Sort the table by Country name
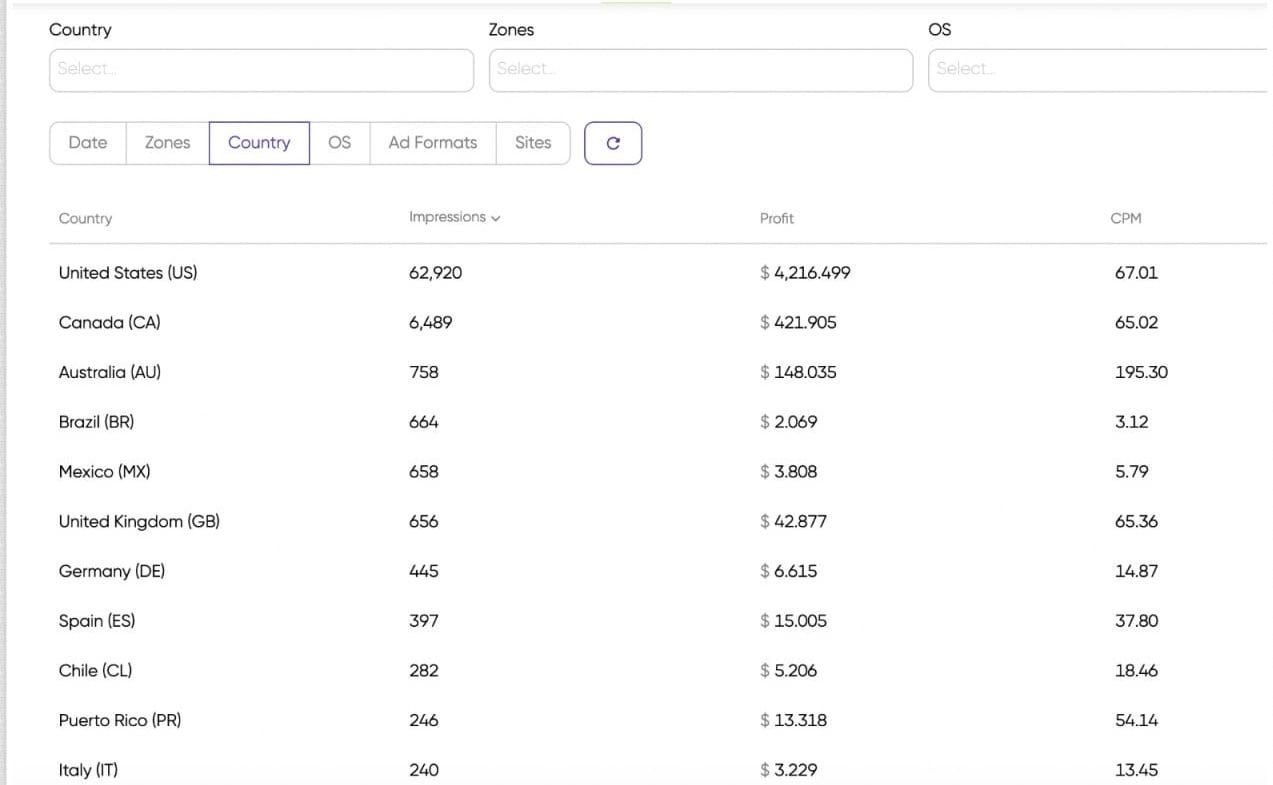 click(x=85, y=218)
